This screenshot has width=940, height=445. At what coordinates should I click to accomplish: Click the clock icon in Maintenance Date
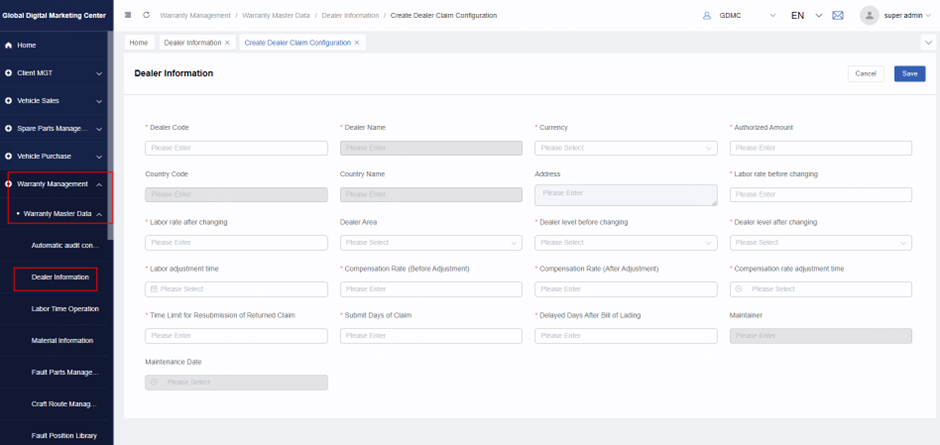pyautogui.click(x=154, y=383)
